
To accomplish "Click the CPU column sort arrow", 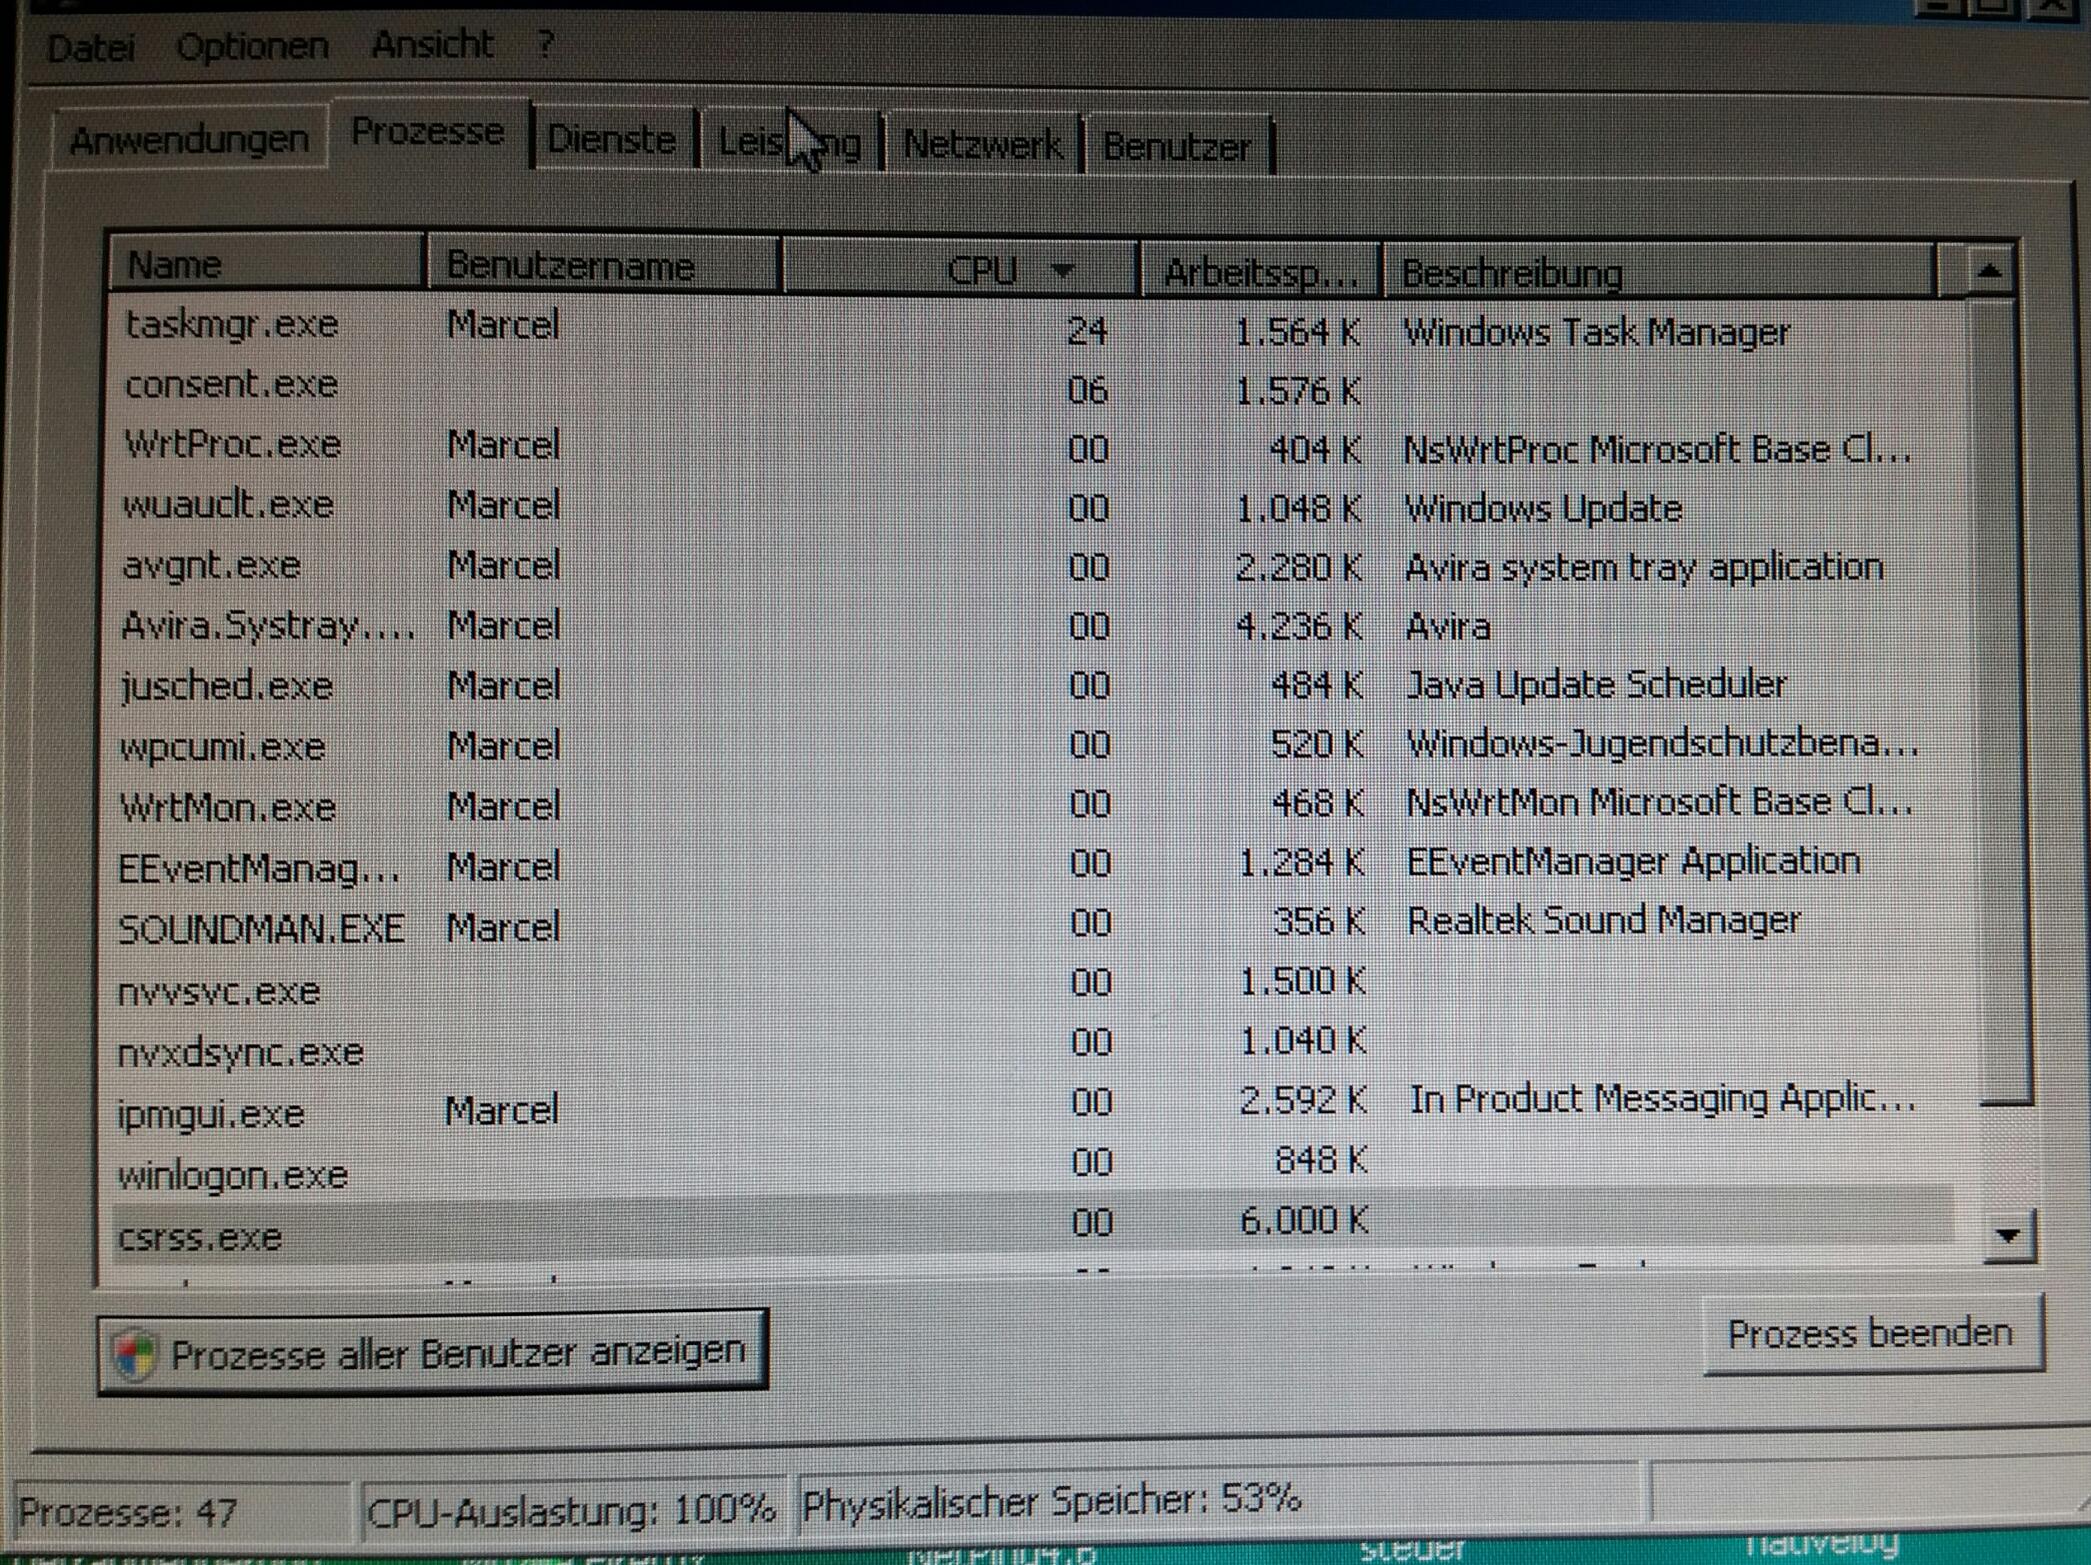I will click(x=1063, y=271).
